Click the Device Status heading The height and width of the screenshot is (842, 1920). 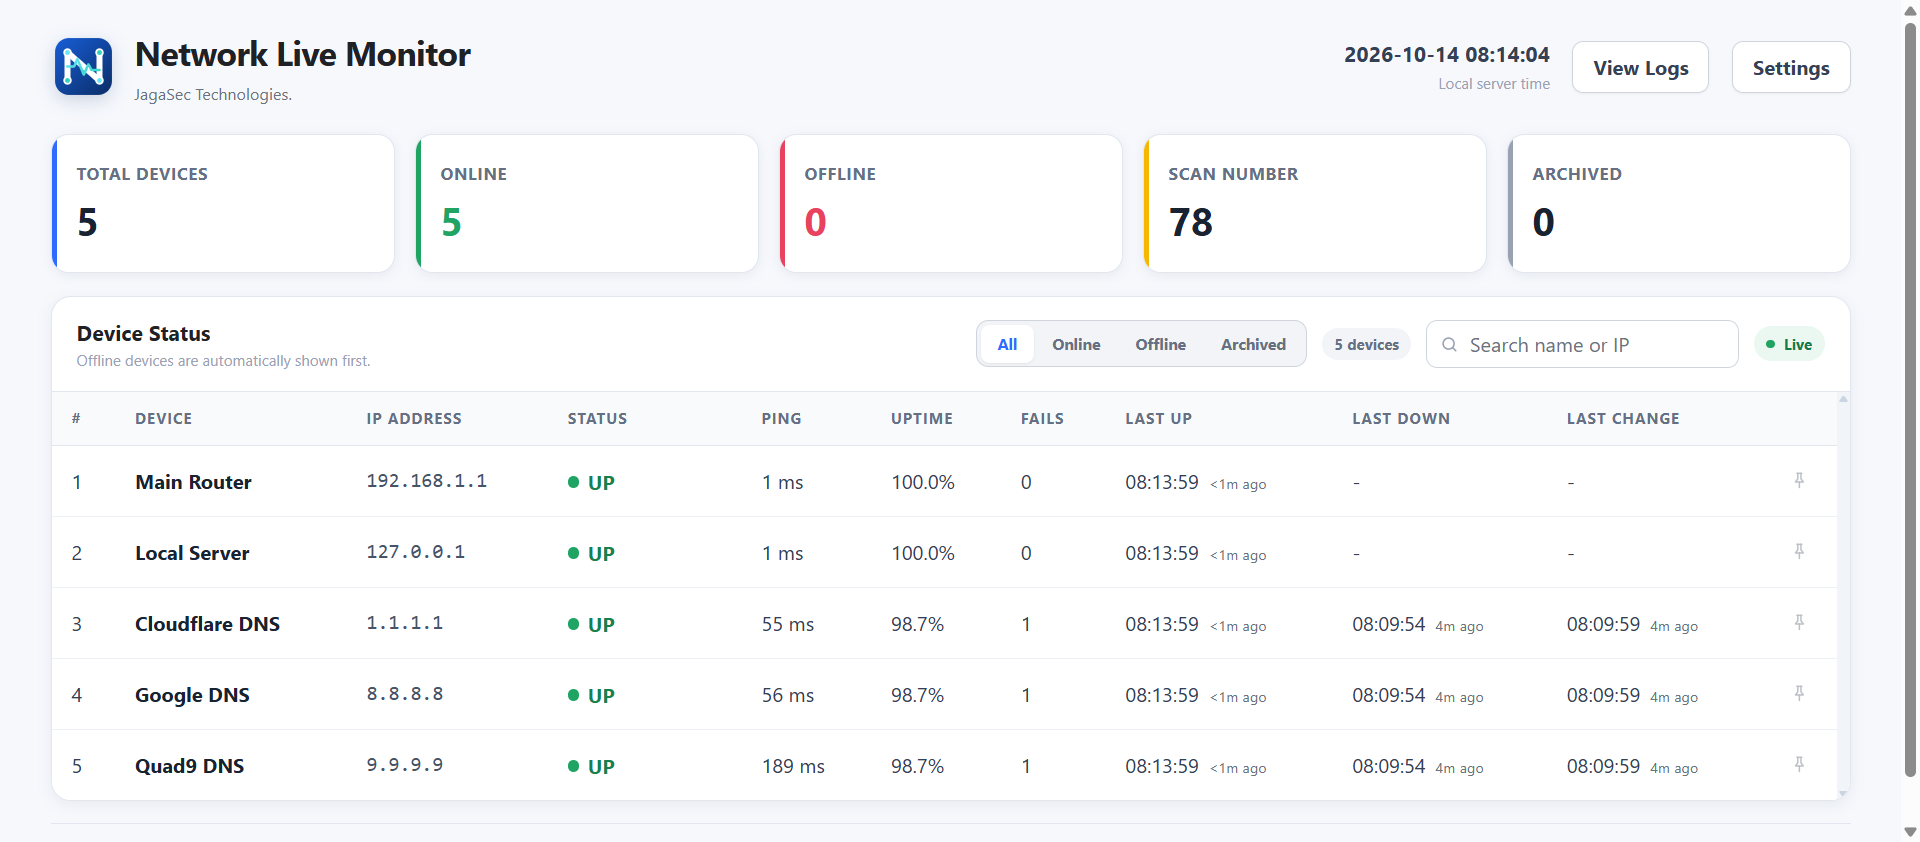coord(144,334)
